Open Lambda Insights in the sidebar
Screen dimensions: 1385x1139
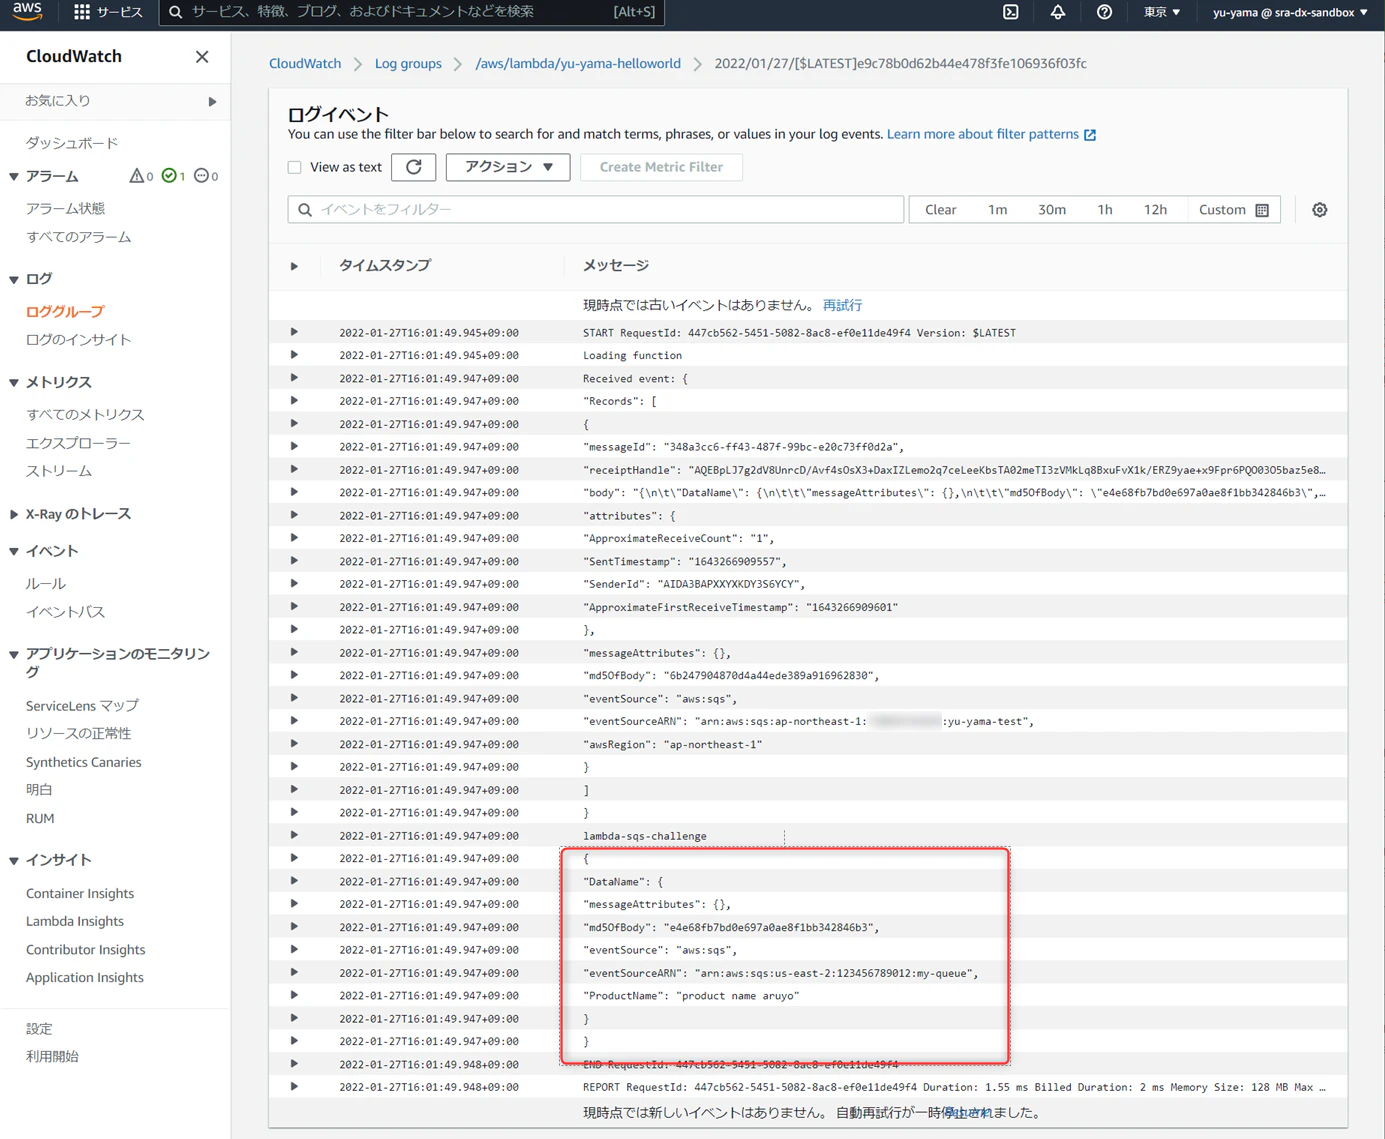[75, 921]
